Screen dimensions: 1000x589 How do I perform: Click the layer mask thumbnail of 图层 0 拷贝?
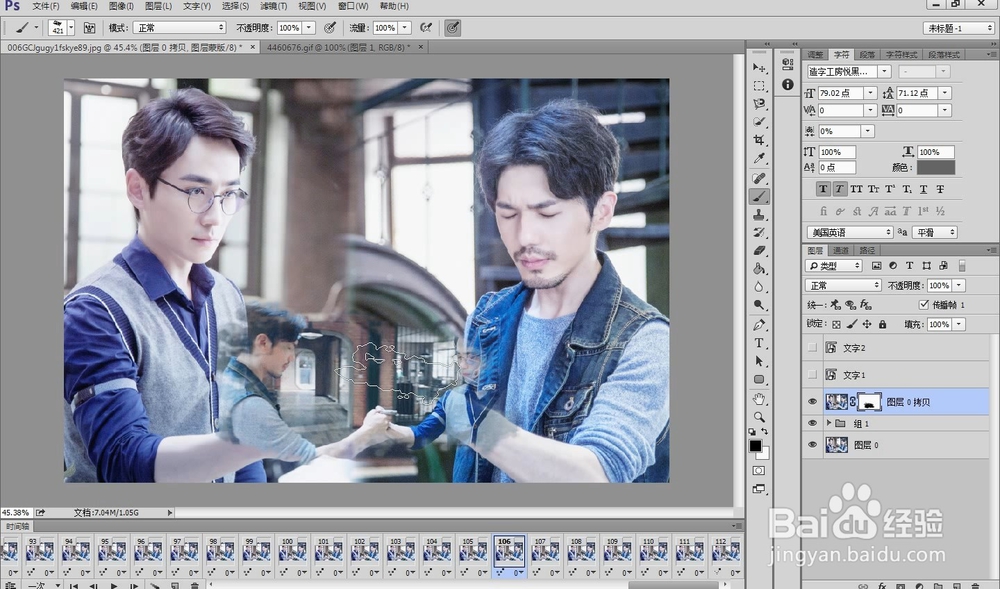coord(869,402)
